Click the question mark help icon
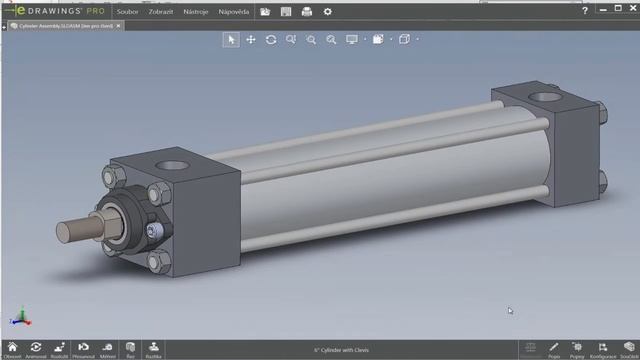640x360 pixels. pos(585,11)
